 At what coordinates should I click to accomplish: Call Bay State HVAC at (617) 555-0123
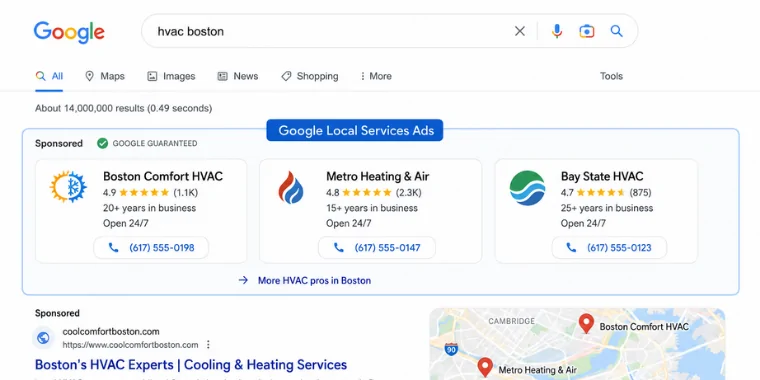coord(609,248)
